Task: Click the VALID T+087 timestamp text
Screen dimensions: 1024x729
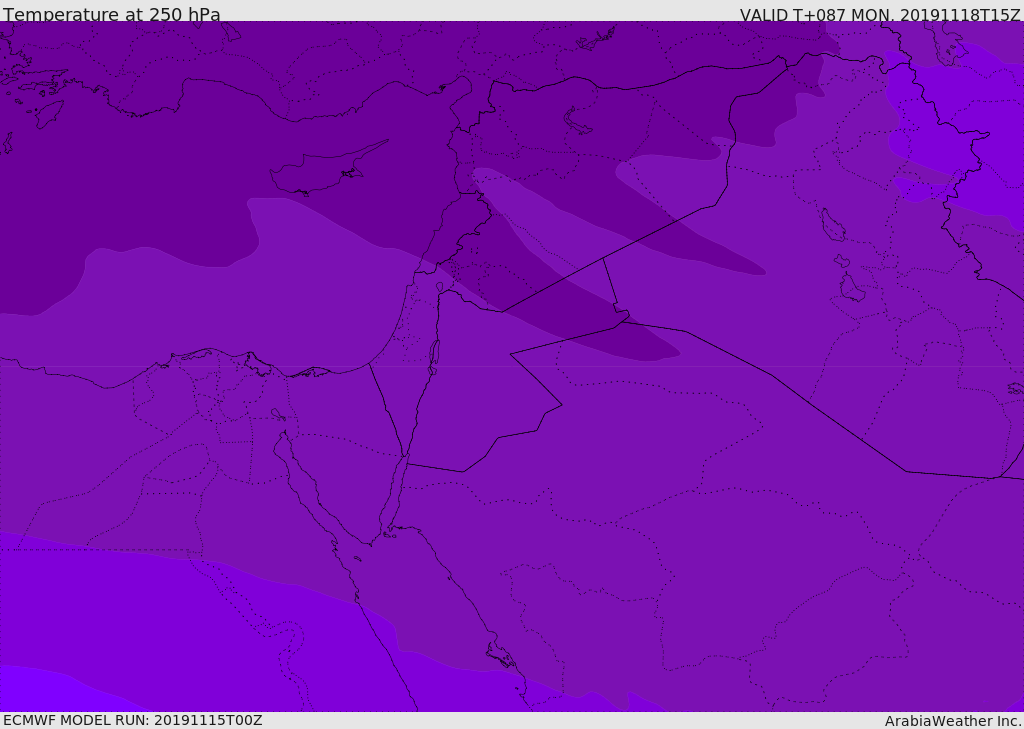Action: 879,15
